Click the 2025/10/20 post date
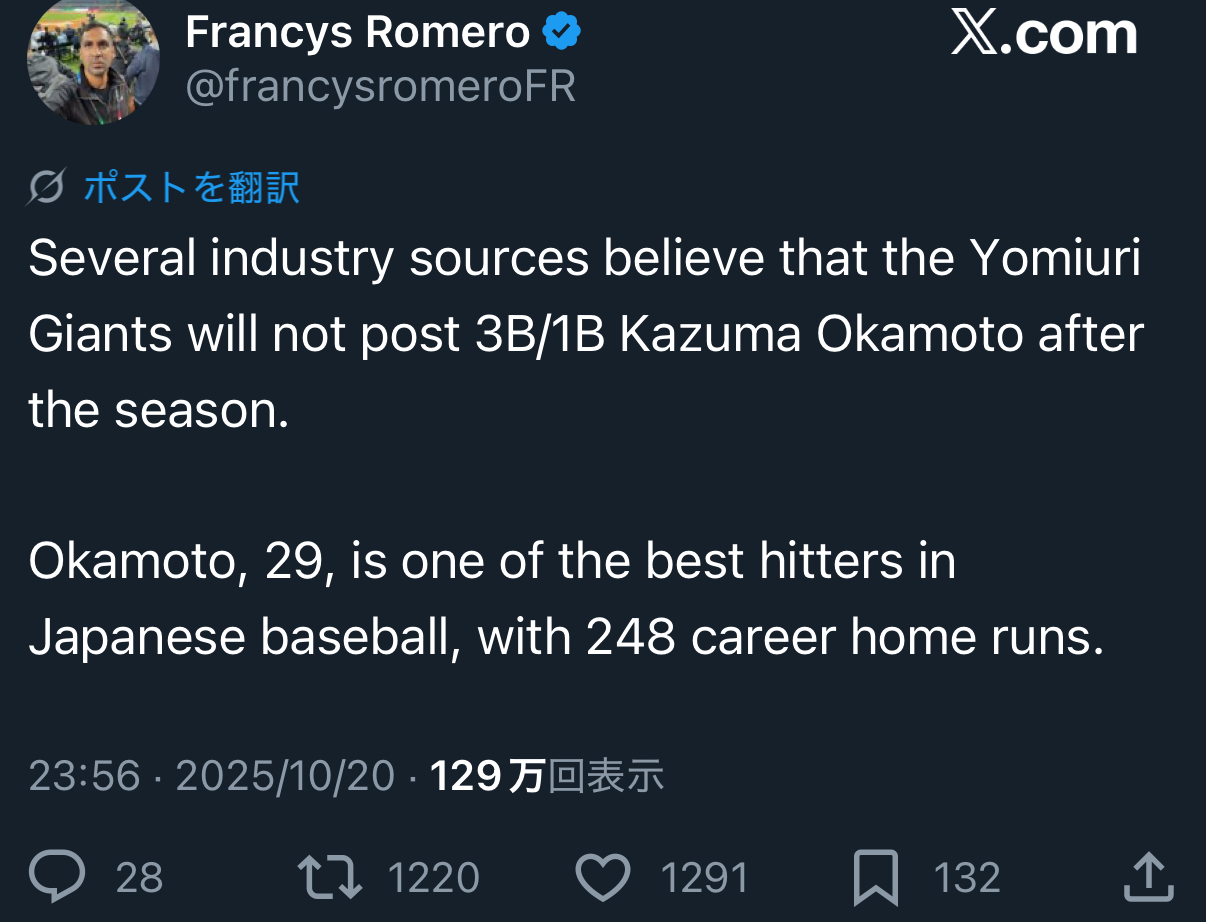The height and width of the screenshot is (922, 1206). tap(286, 776)
